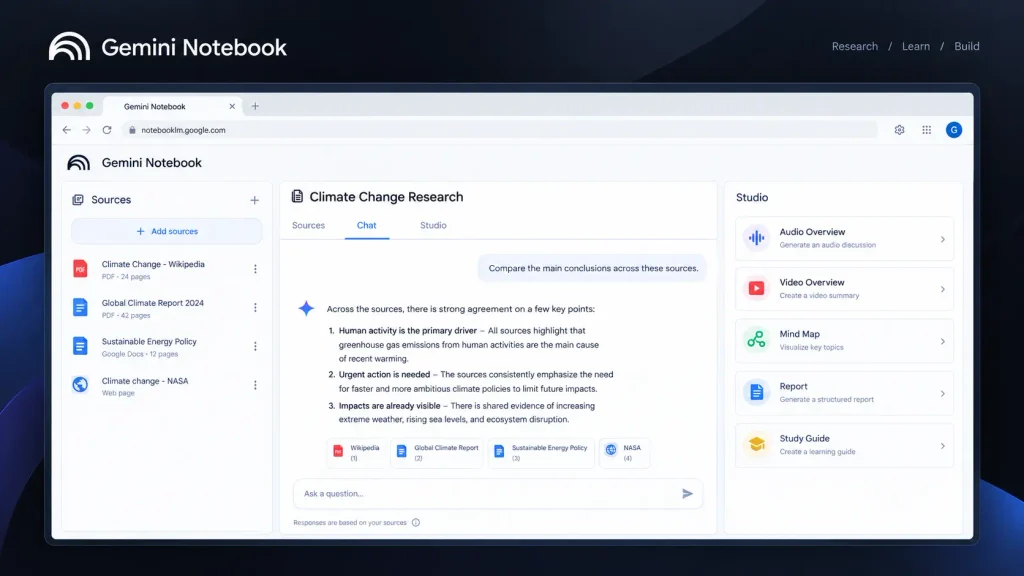Open more options for Global Climate Report 2024
This screenshot has height=576, width=1024.
(255, 308)
